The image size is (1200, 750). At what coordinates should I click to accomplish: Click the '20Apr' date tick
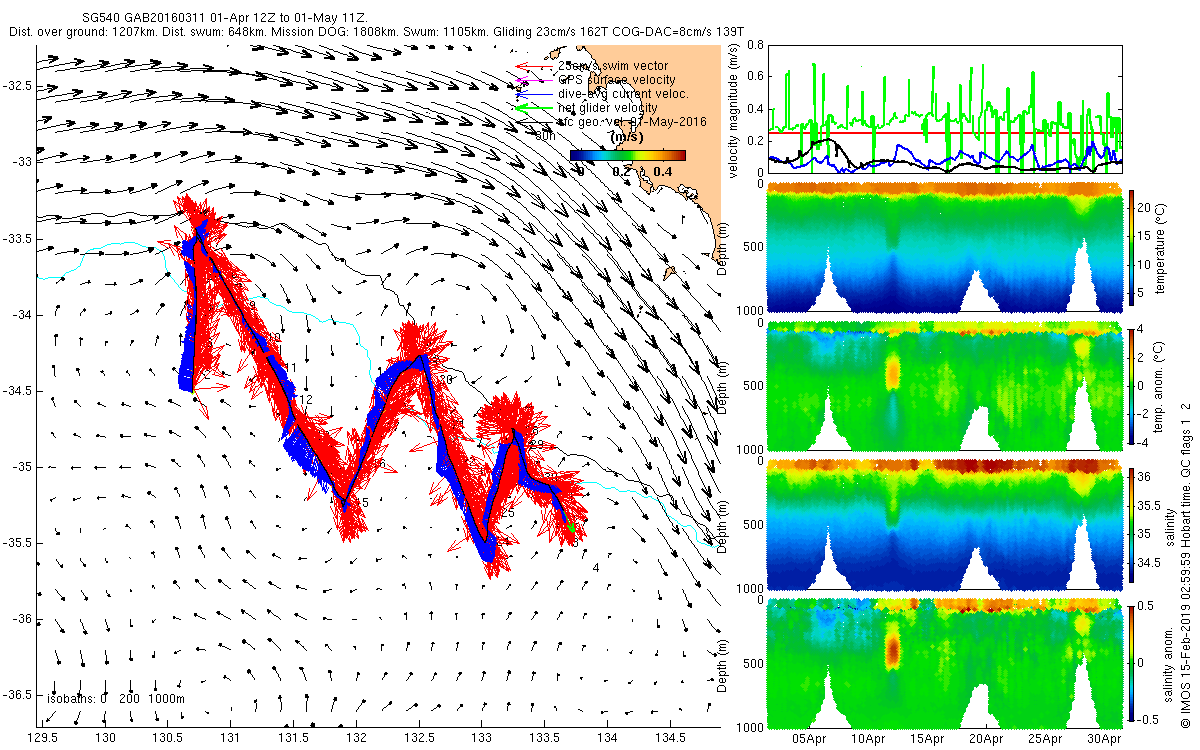coord(986,739)
